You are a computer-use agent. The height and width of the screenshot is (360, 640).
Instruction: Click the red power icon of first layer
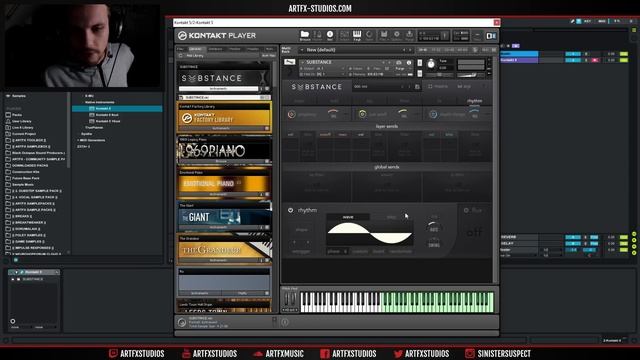coord(291,115)
